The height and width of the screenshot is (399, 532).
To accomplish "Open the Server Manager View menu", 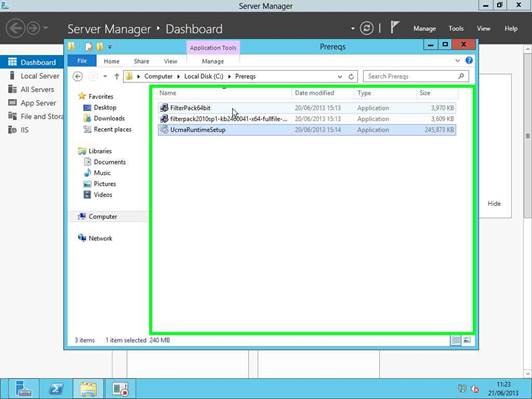I will pos(483,28).
